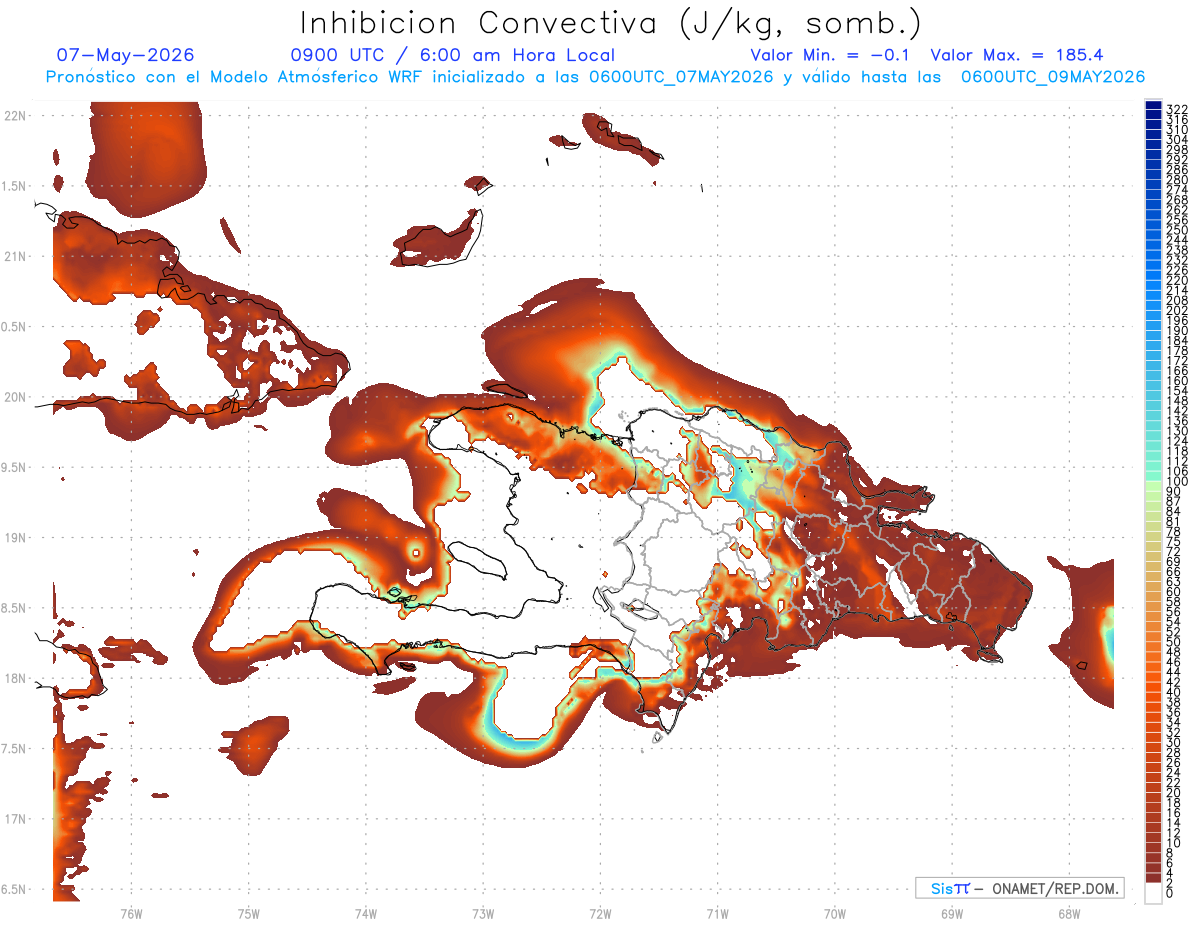Pick the dark blue 322 swatch on colorbar
Viewport: 1200px width, 927px height.
point(1153,107)
